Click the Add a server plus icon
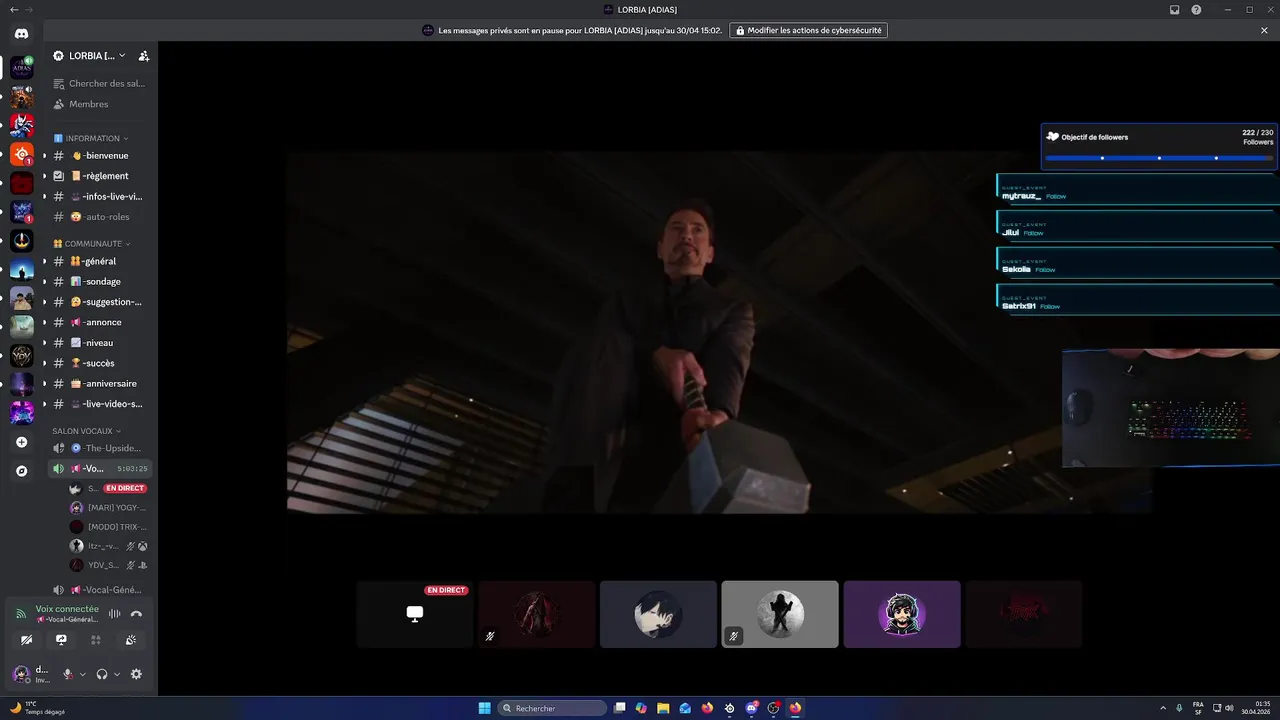Screen dimensions: 1280x720 21,442
